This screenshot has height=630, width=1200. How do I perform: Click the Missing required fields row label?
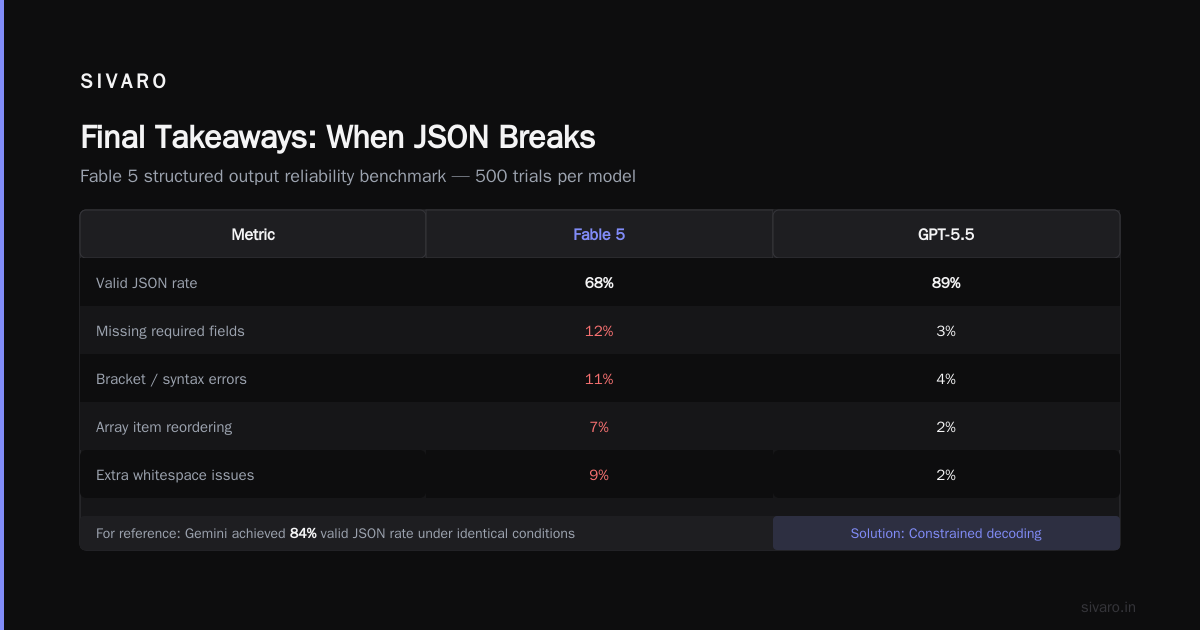point(170,331)
